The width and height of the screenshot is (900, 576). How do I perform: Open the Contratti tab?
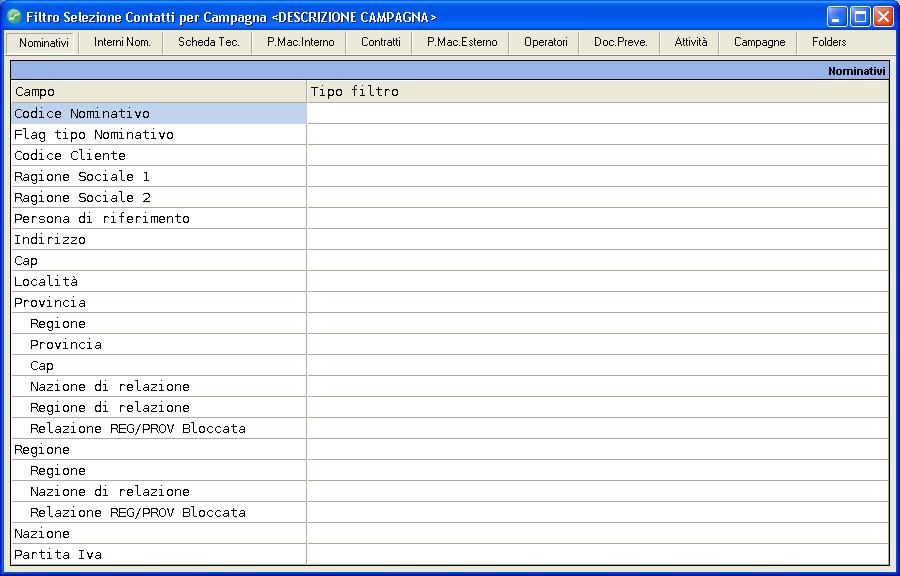coord(381,42)
